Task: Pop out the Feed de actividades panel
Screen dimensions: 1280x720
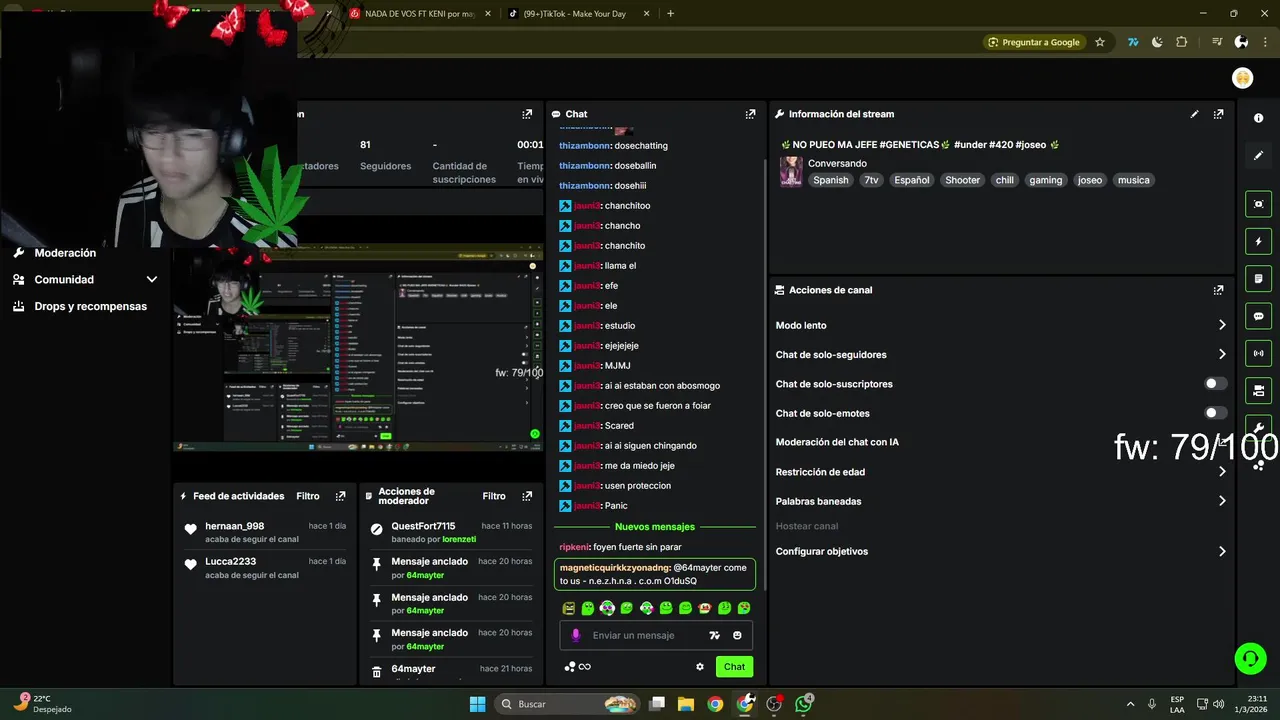Action: click(x=340, y=496)
